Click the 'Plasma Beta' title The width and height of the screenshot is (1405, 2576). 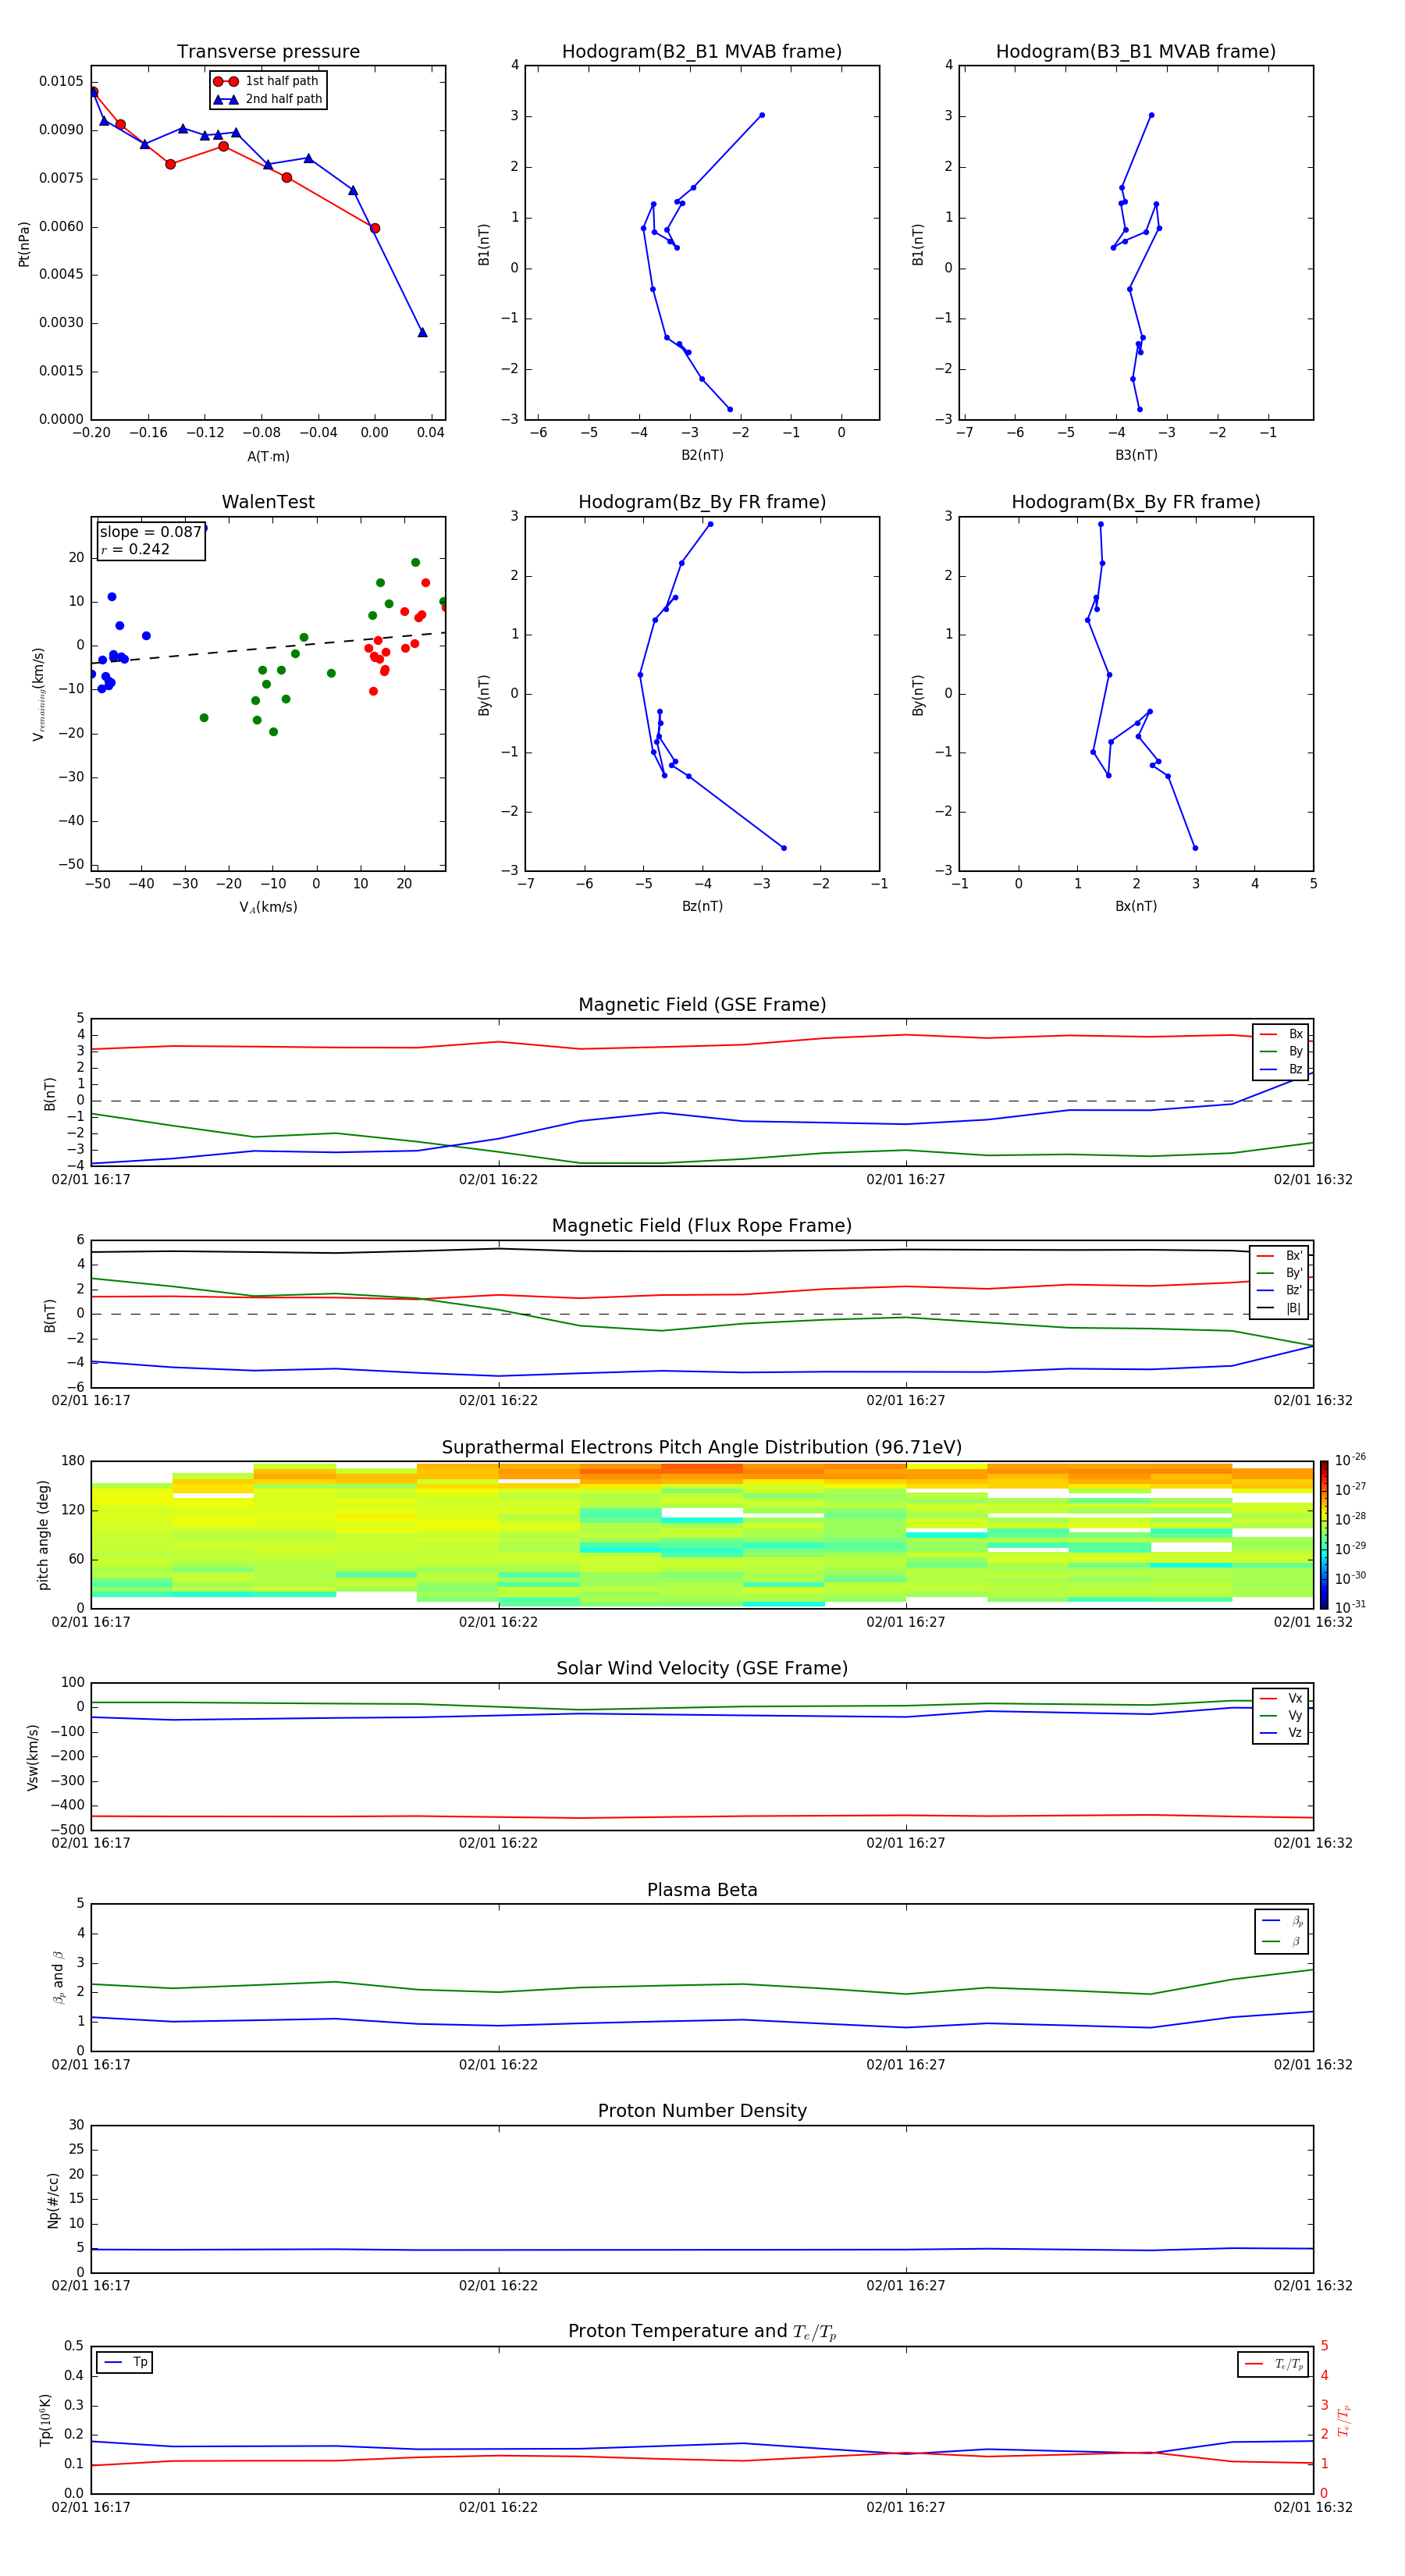click(x=702, y=1891)
